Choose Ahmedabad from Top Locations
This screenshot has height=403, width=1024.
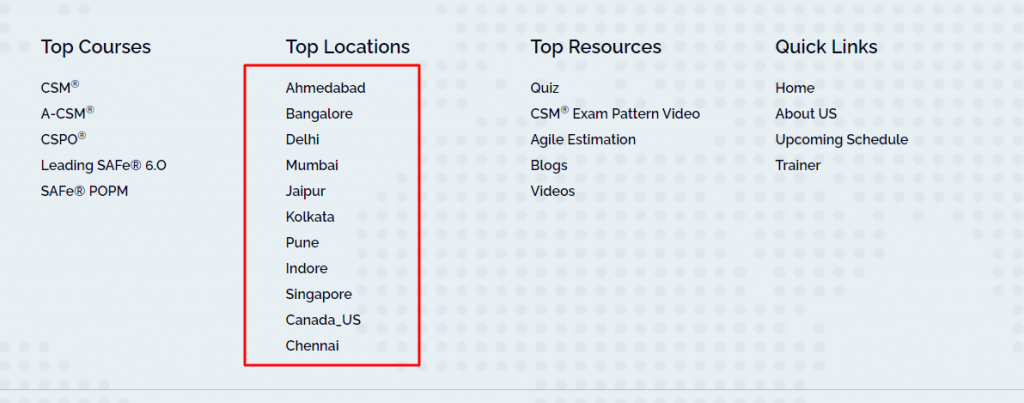(325, 88)
